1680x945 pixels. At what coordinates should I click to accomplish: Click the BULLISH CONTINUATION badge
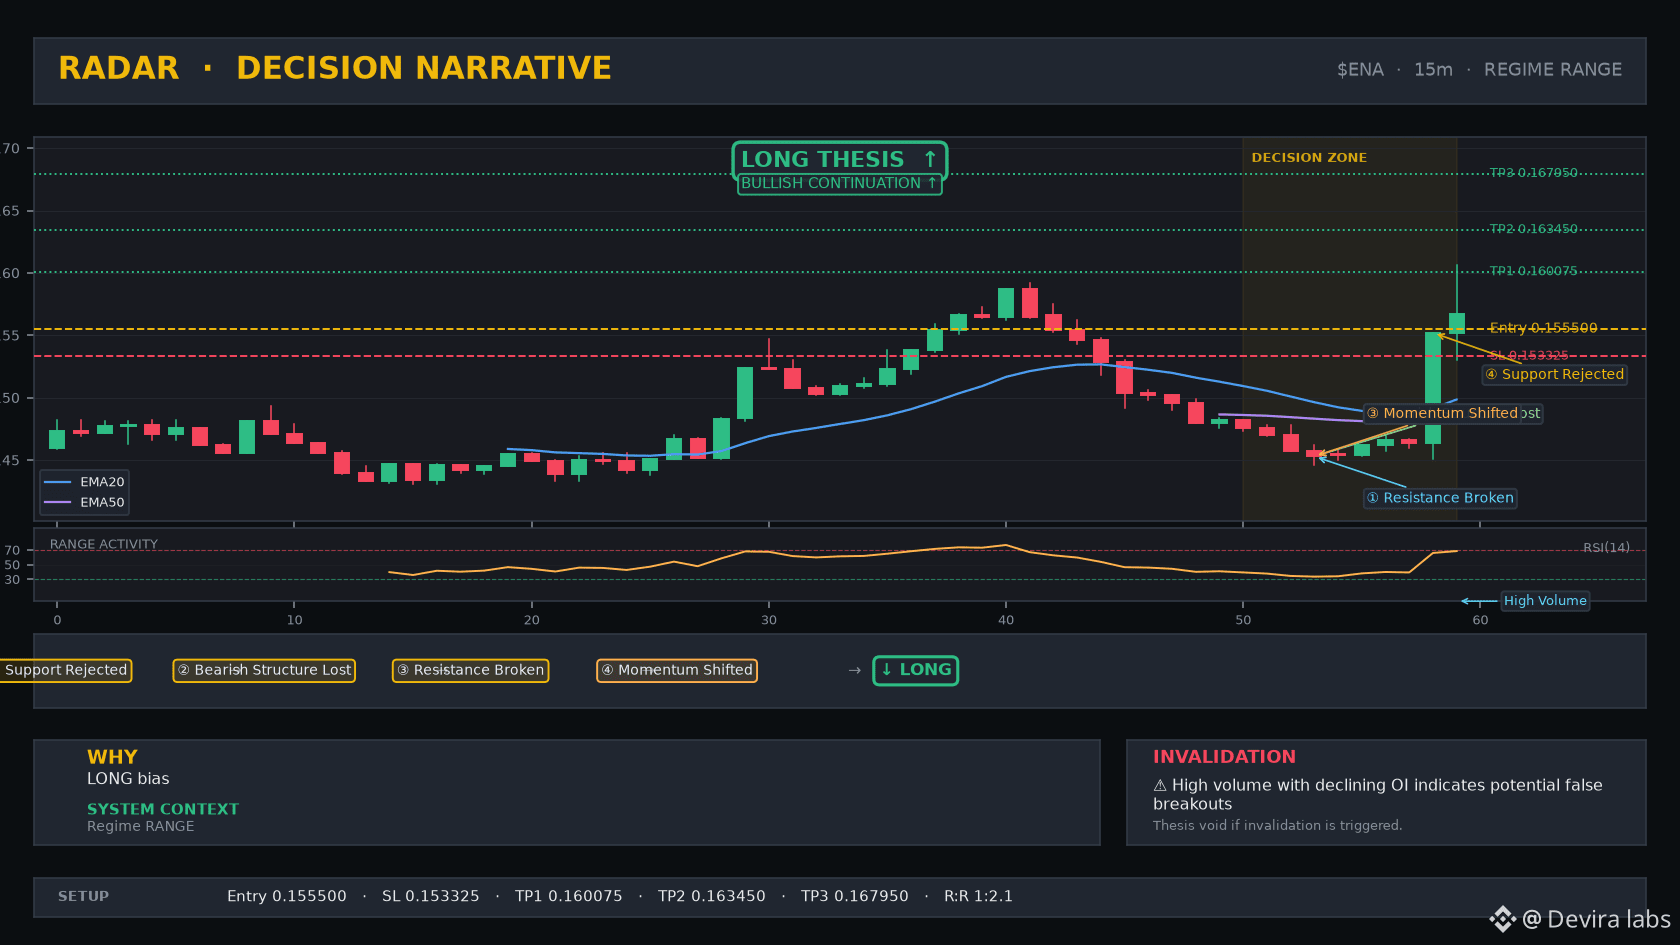840,183
